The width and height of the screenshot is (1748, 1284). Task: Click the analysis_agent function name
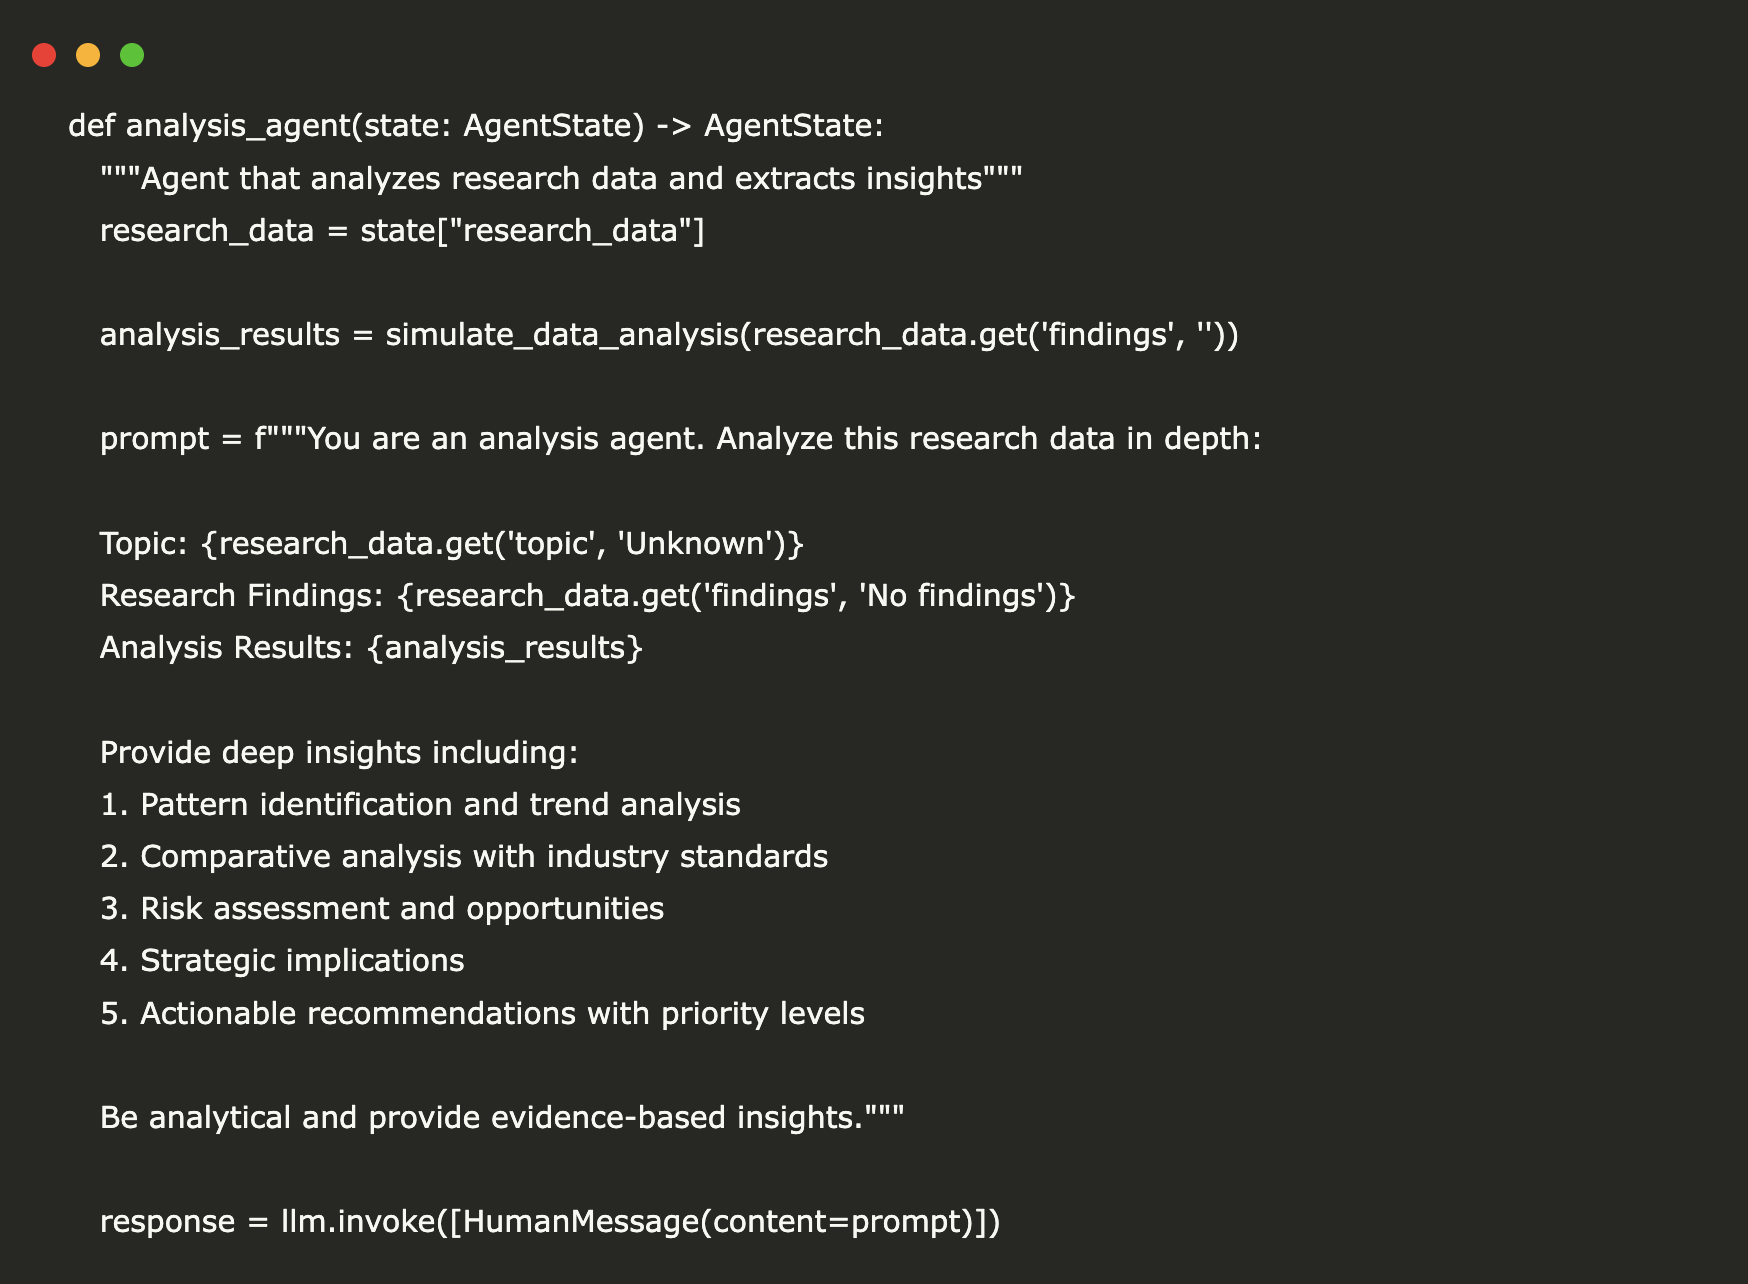pyautogui.click(x=237, y=126)
